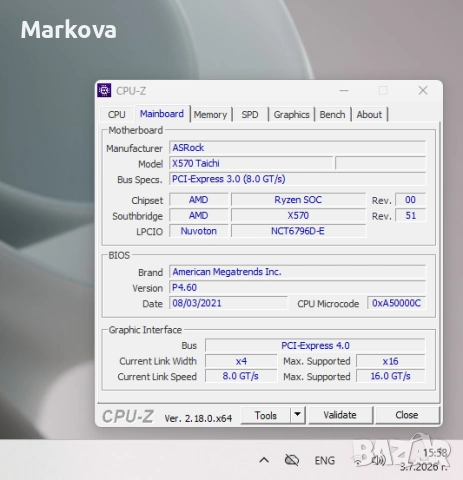Viewport: 463px width, 480px height.
Task: Click the BIOS version P4.60 value
Action: (297, 287)
